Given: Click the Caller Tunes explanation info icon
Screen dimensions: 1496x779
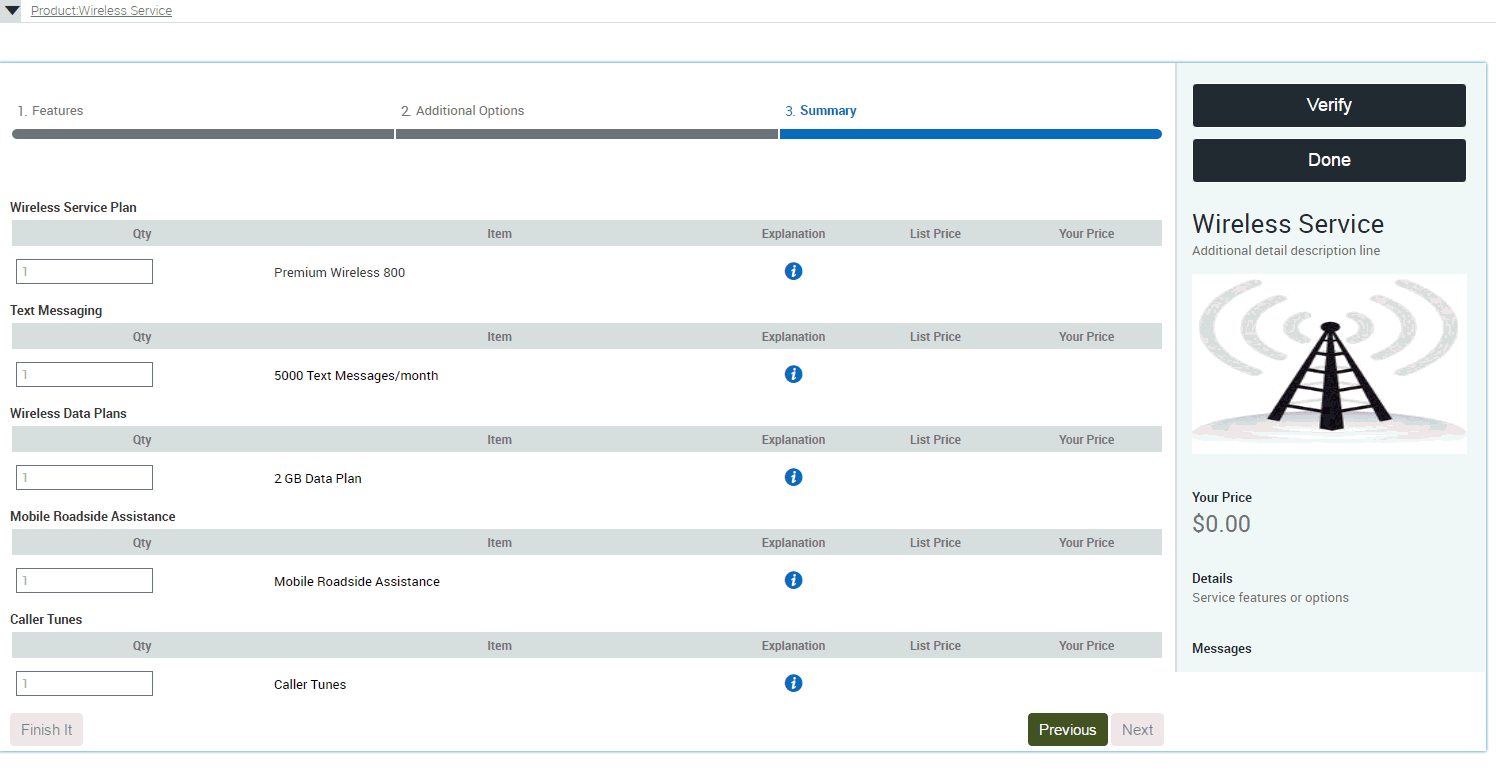Looking at the screenshot, I should (x=793, y=683).
